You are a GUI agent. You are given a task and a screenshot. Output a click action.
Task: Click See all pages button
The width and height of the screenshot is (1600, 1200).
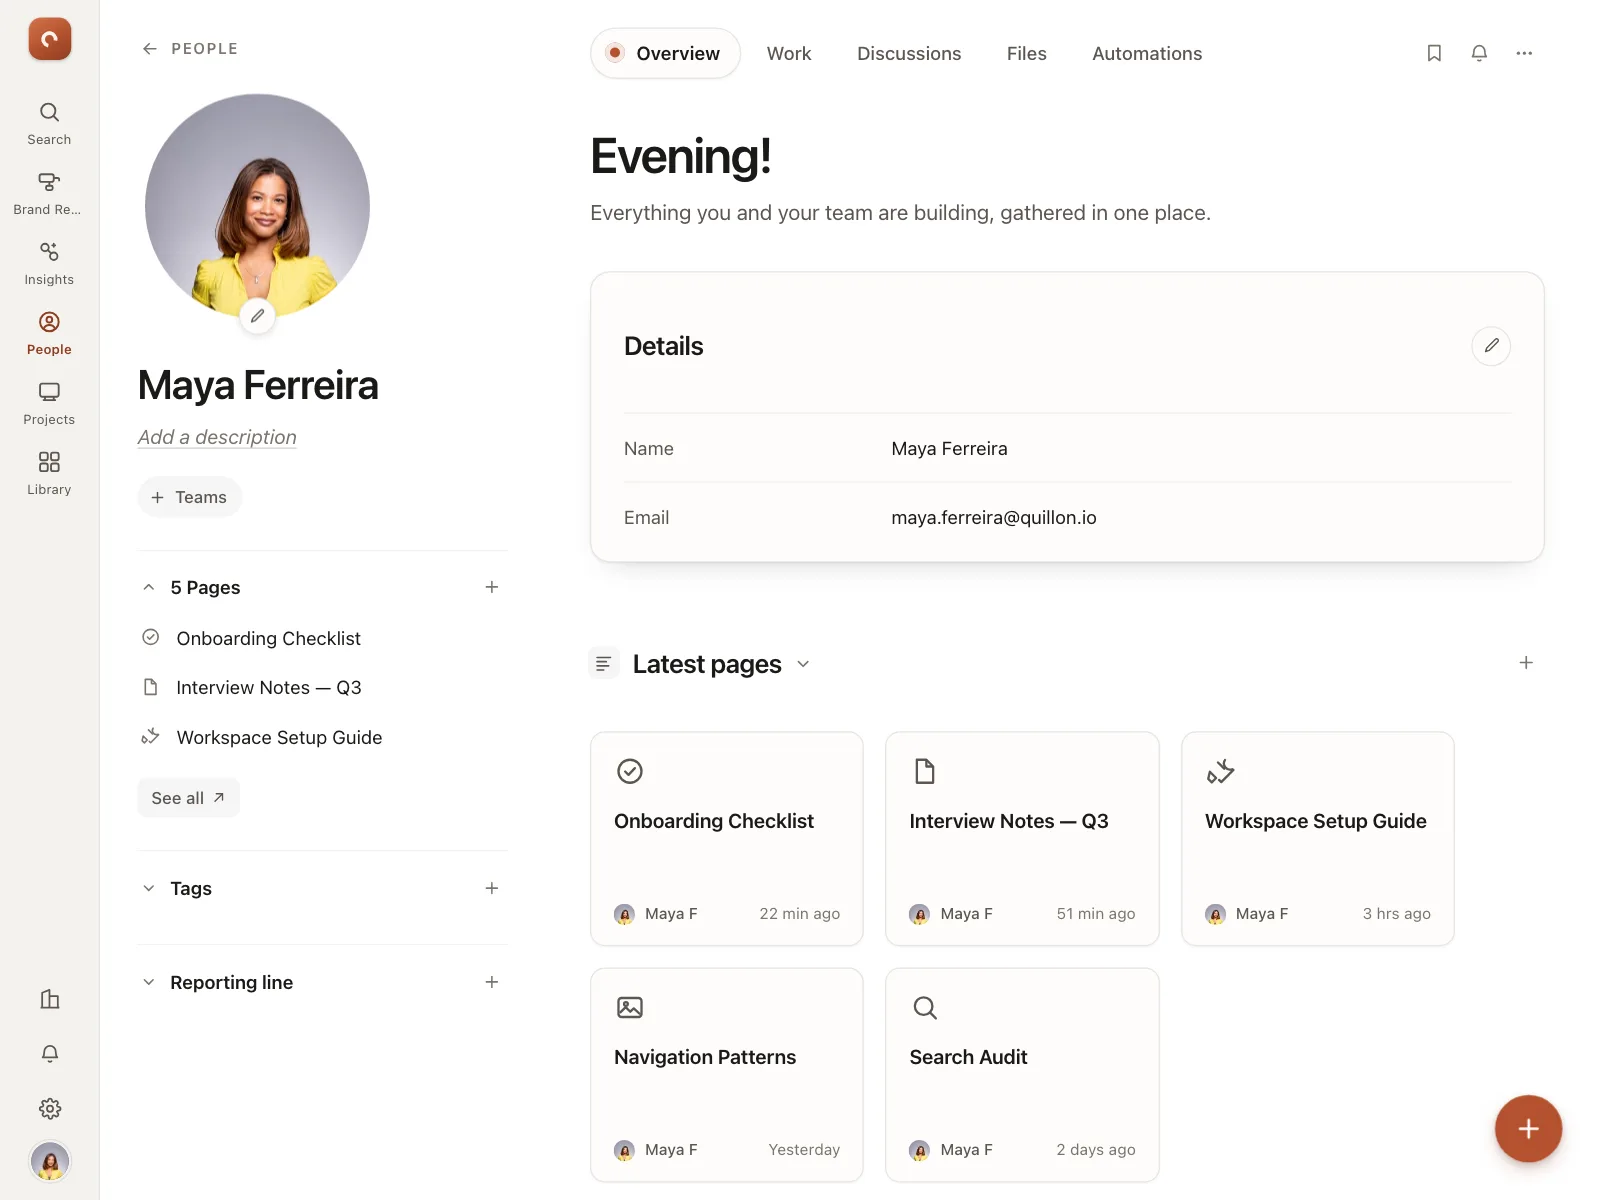click(x=188, y=798)
